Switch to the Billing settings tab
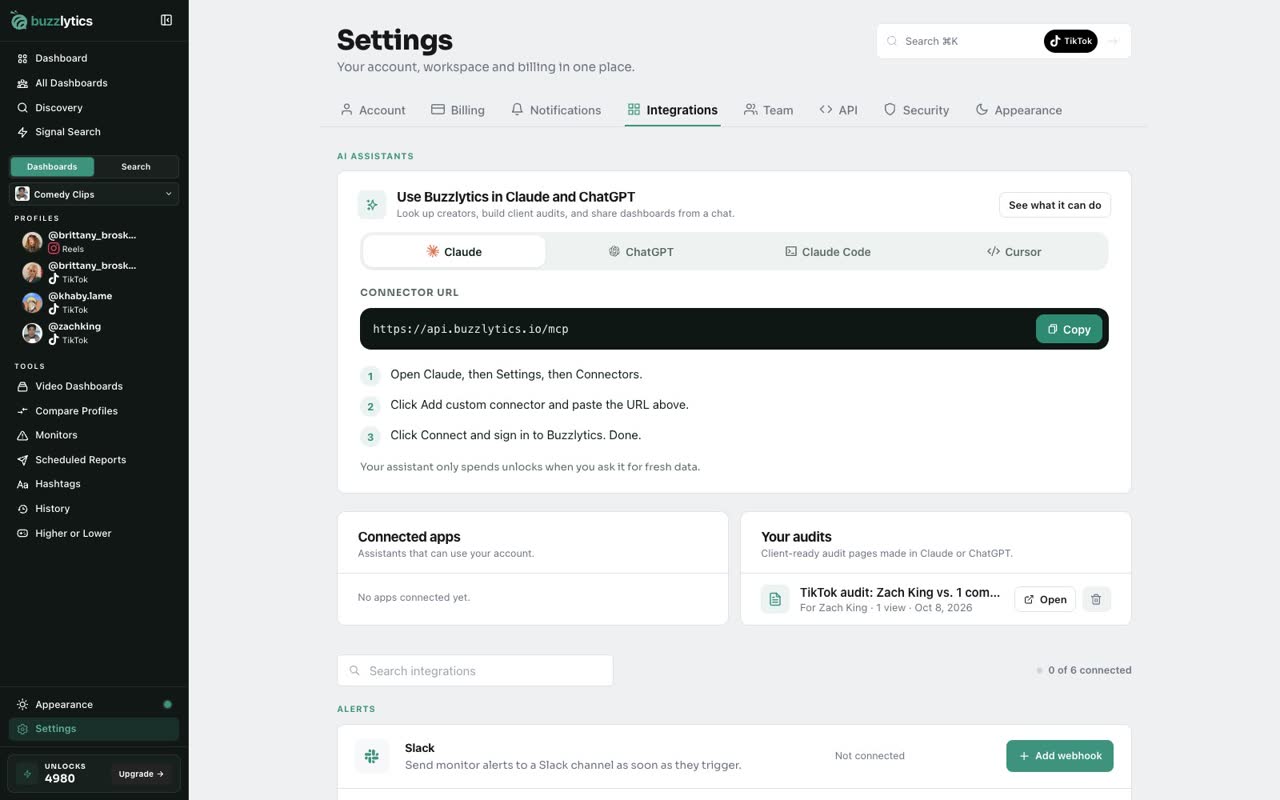Image resolution: width=1280 pixels, height=800 pixels. click(458, 110)
